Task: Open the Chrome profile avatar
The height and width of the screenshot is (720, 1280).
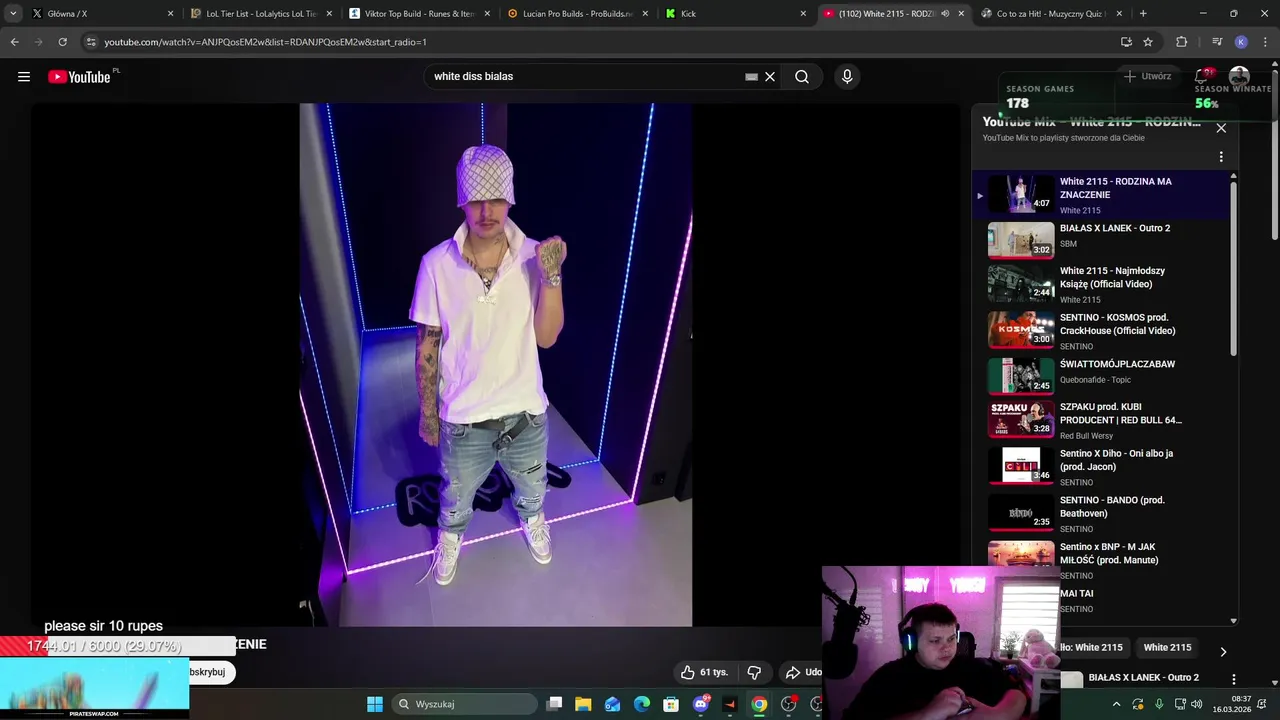Action: coord(1241,42)
